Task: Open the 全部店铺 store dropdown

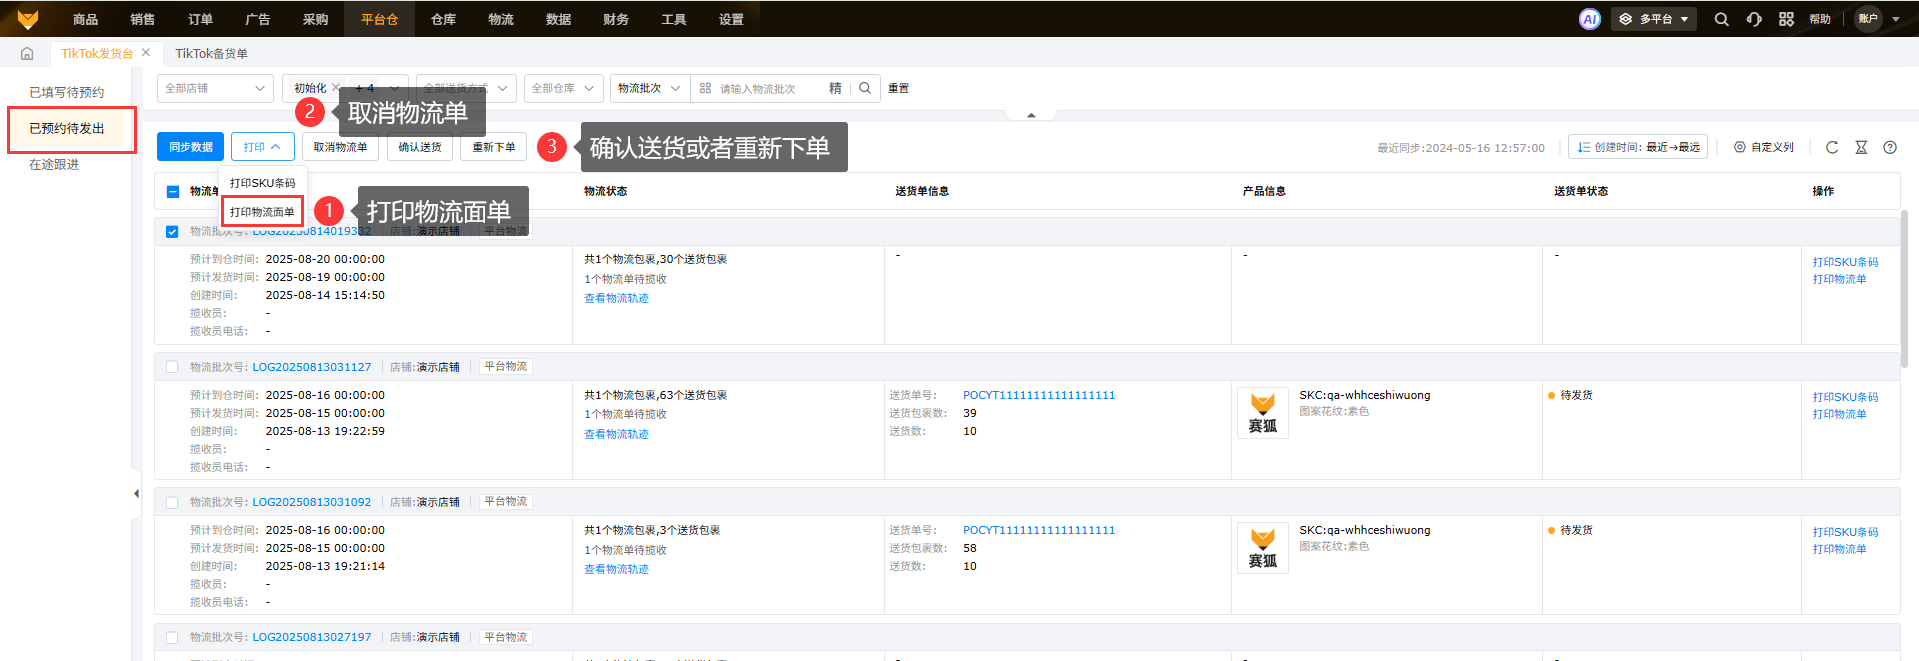Action: [215, 88]
